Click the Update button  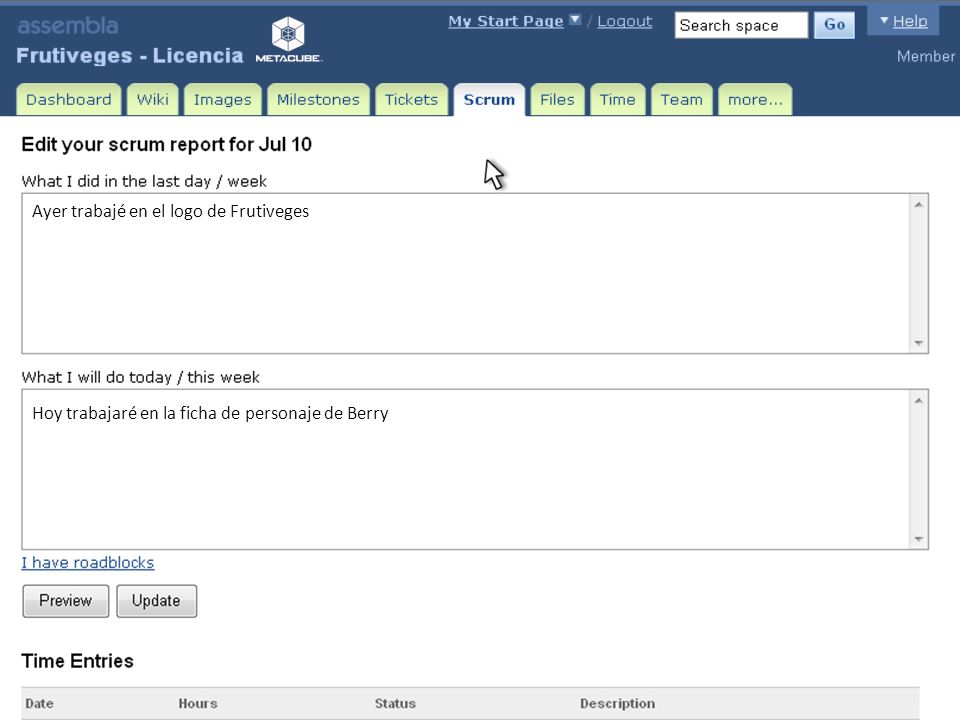tap(156, 601)
